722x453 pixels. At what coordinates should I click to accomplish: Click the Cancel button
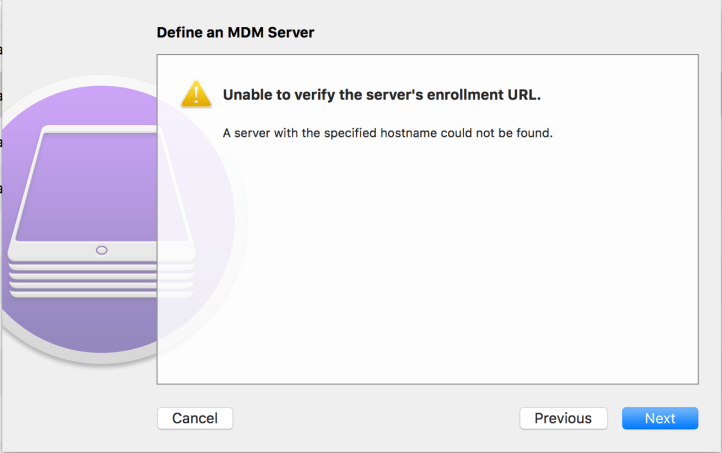point(195,418)
